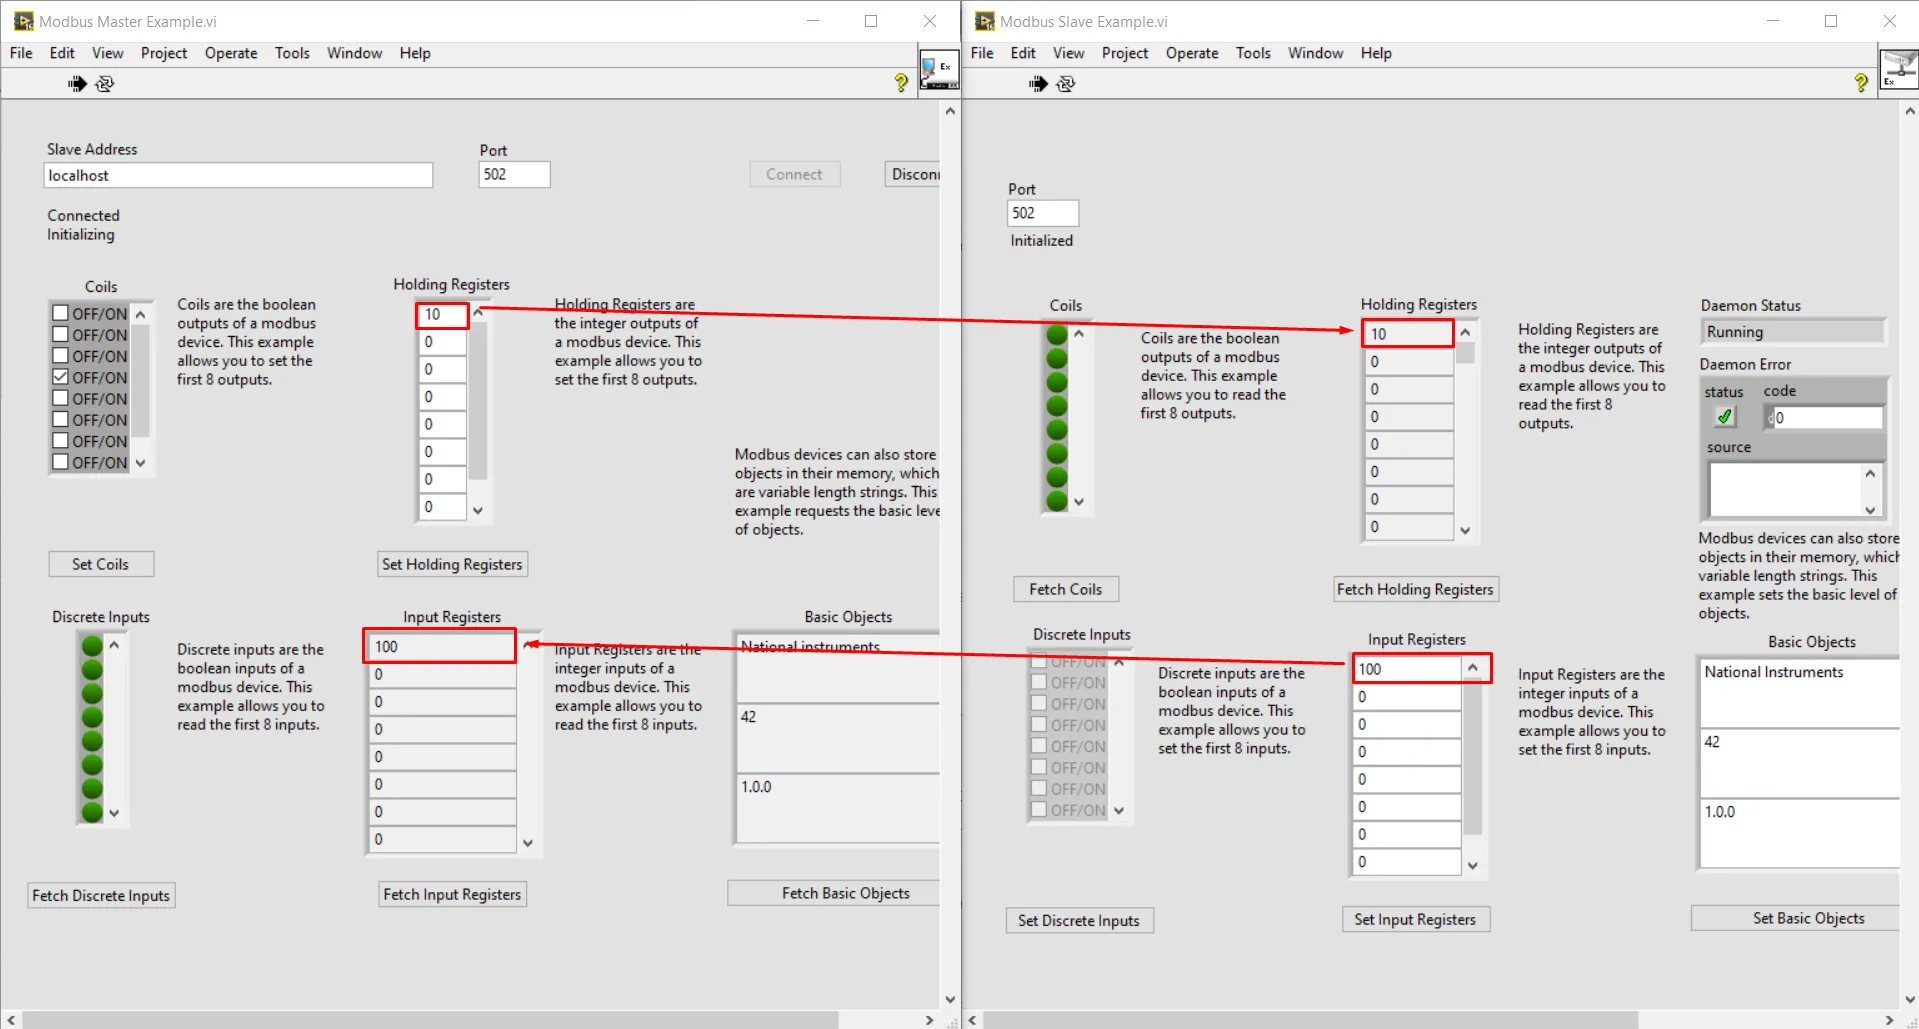Click the Fetch Basic Objects button
1919x1029 pixels.
[x=834, y=893]
